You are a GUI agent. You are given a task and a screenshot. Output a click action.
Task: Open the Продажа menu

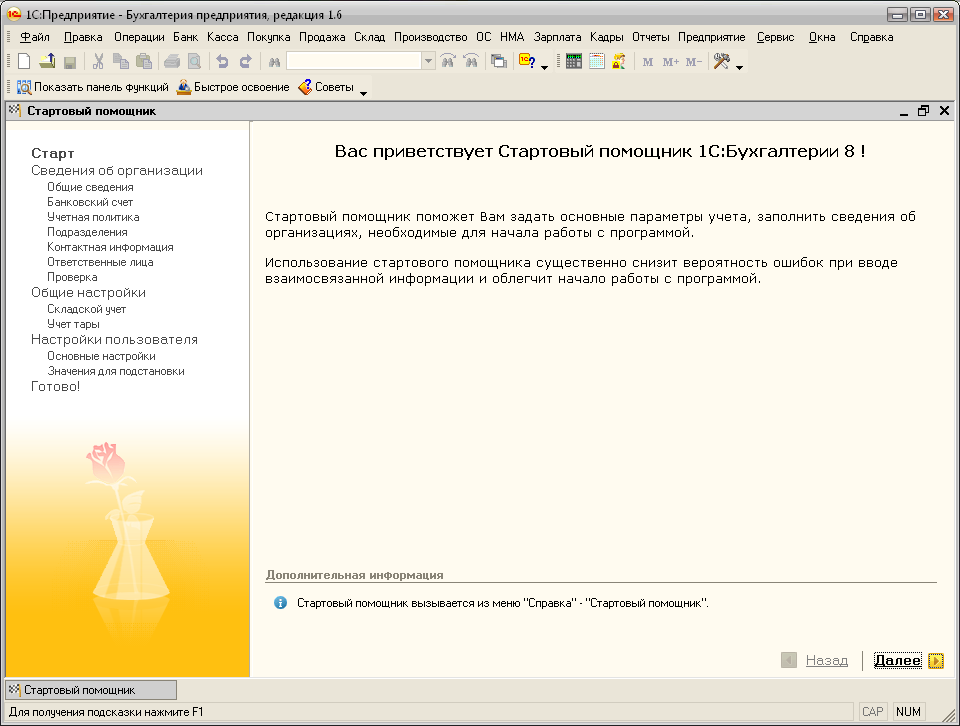coord(322,37)
